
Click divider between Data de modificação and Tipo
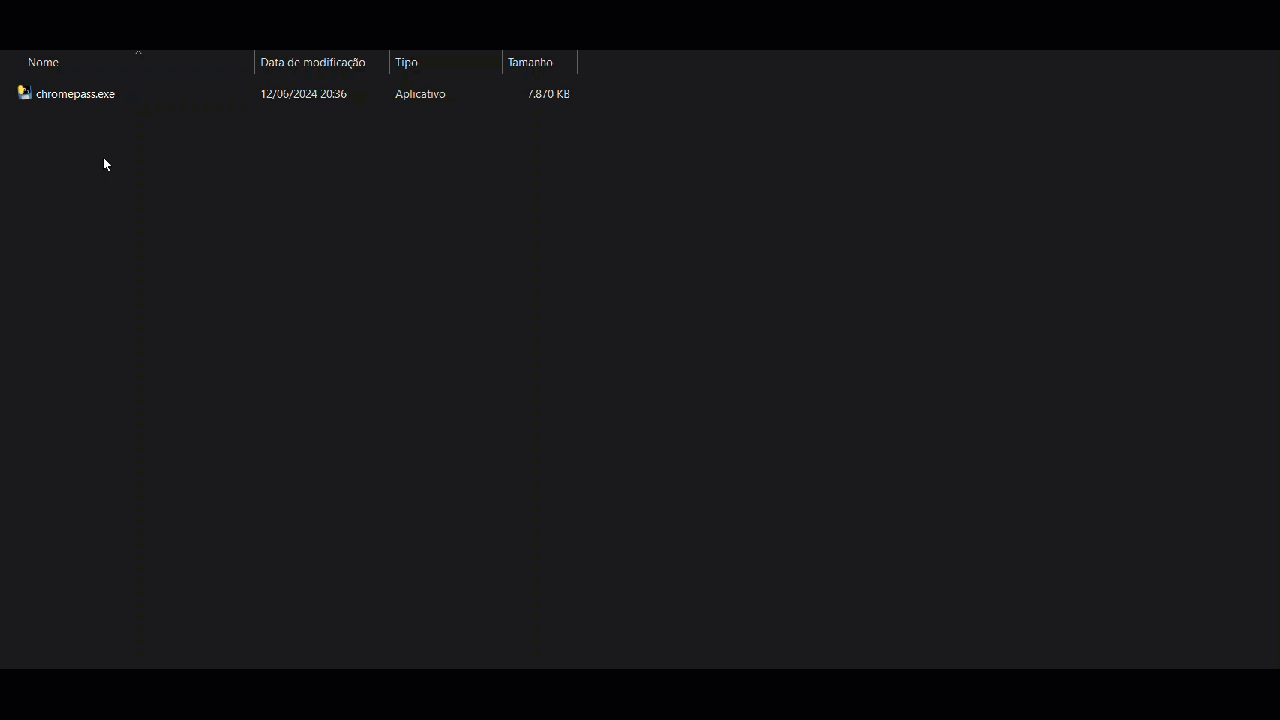coord(389,63)
